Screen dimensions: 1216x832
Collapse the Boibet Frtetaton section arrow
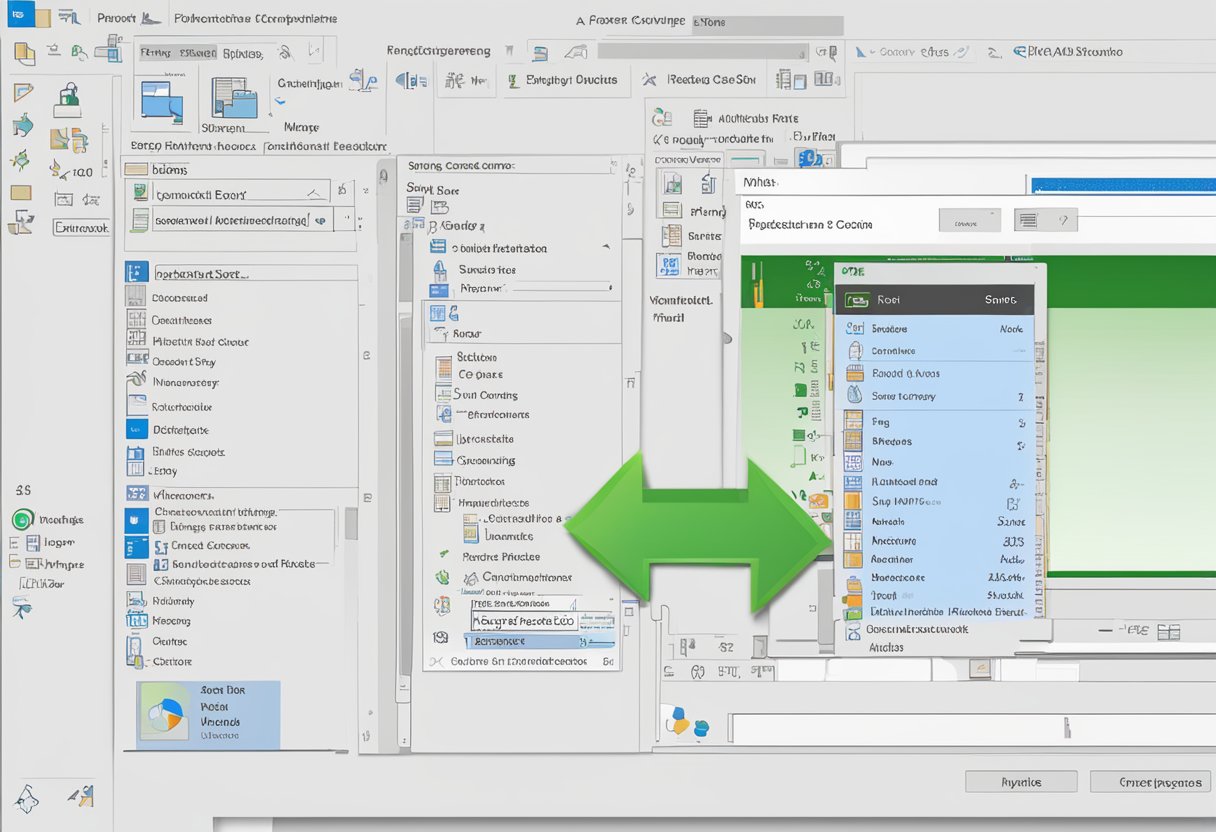tap(605, 247)
